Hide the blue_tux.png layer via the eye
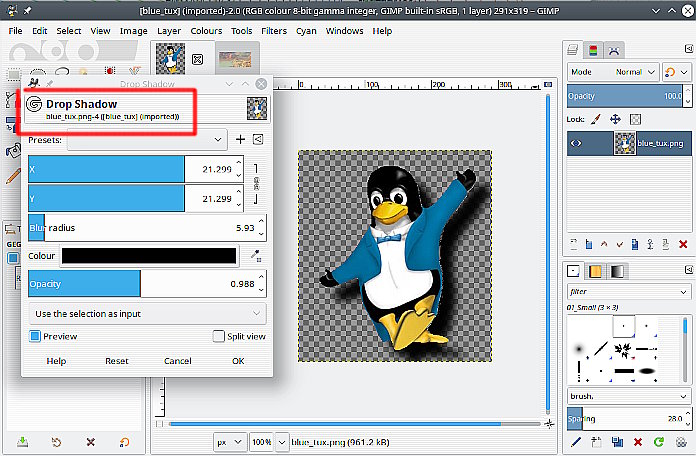 coord(576,143)
